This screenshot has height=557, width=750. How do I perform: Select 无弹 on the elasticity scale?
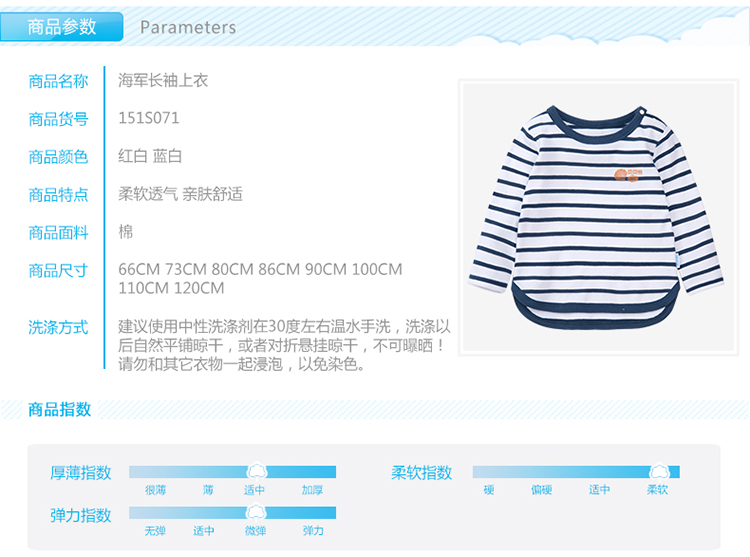click(x=155, y=531)
